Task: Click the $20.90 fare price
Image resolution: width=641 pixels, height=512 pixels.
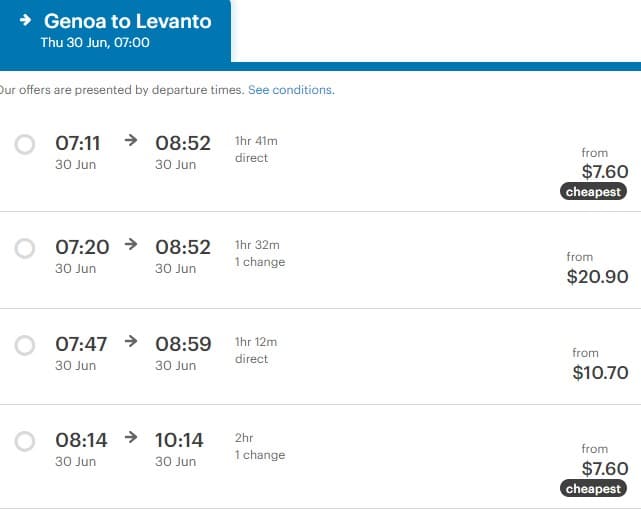Action: coord(597,277)
